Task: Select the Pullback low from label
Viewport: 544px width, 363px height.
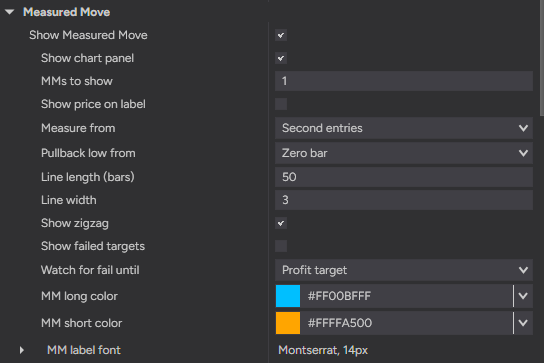Action: pos(88,153)
